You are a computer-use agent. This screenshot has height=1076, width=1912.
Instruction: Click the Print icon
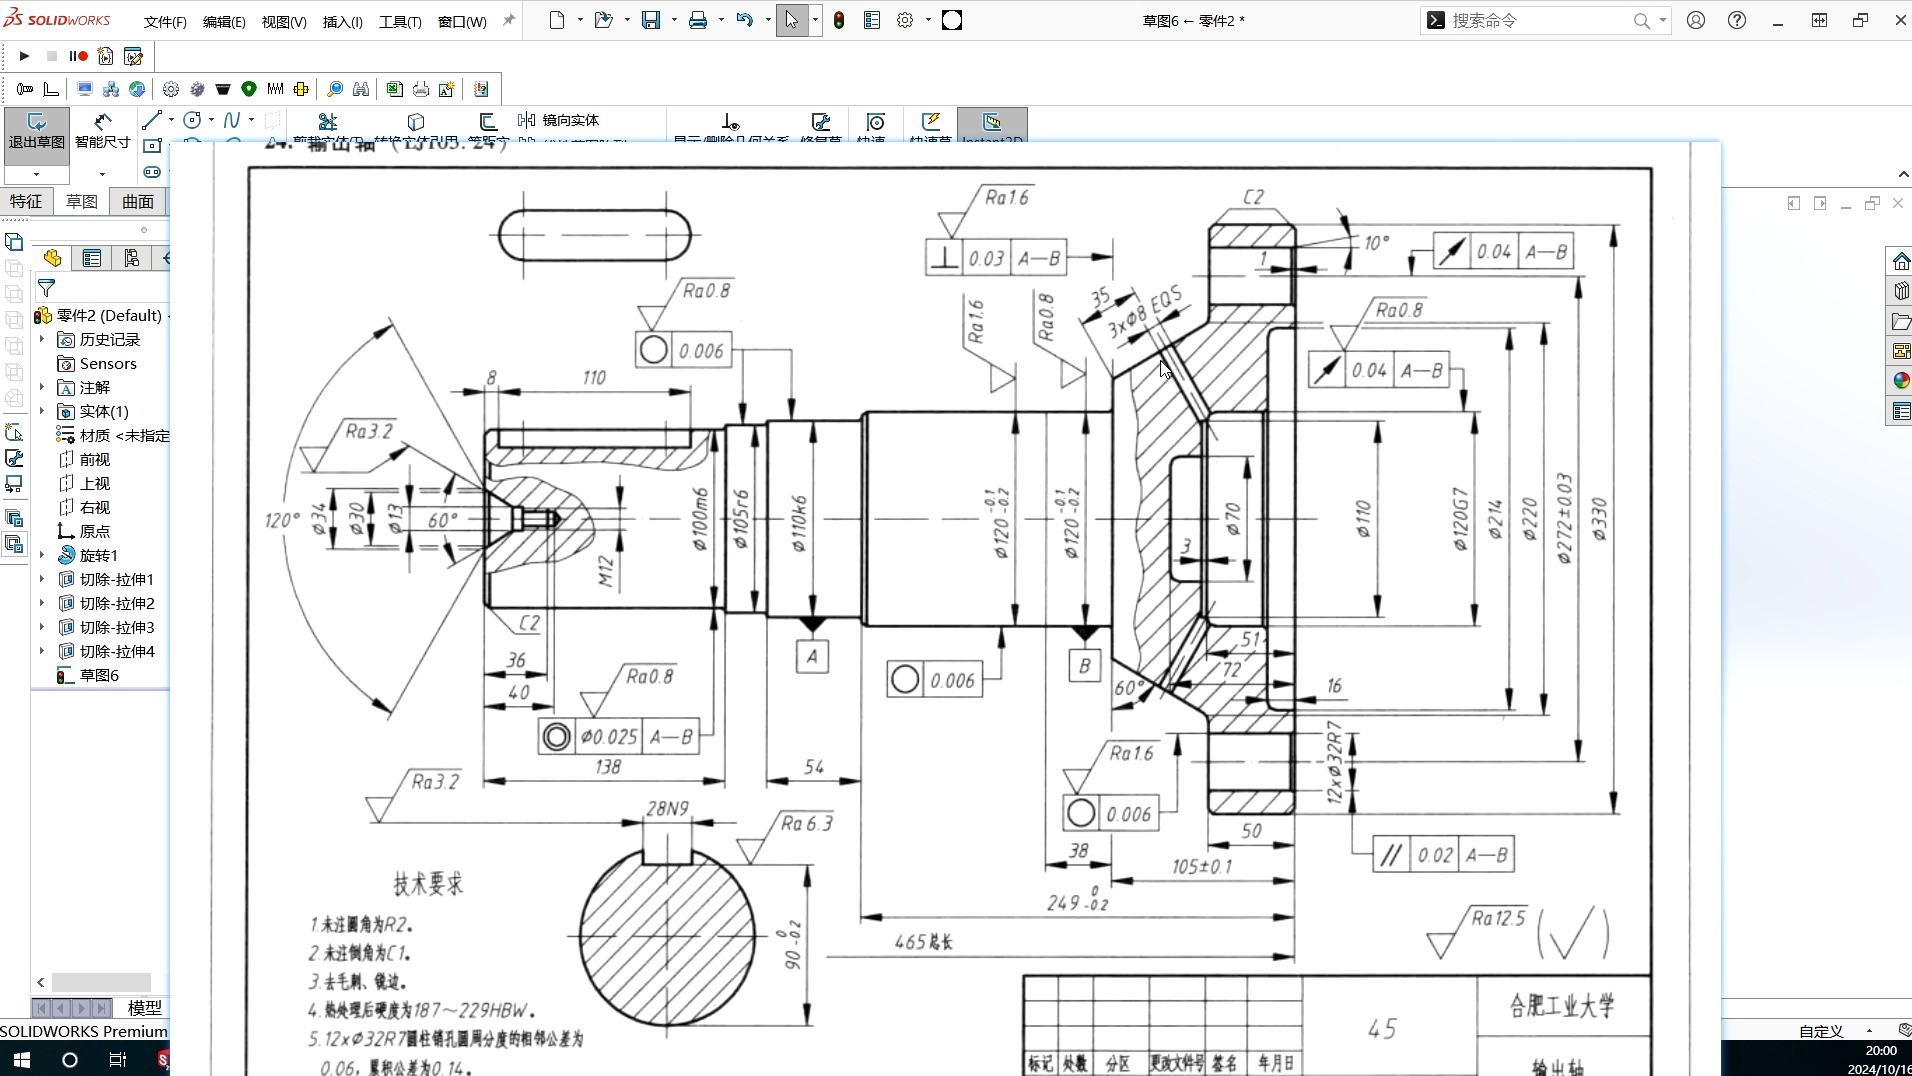[698, 20]
